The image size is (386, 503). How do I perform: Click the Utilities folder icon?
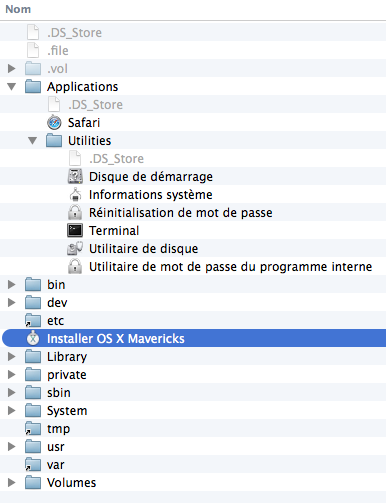(x=54, y=141)
